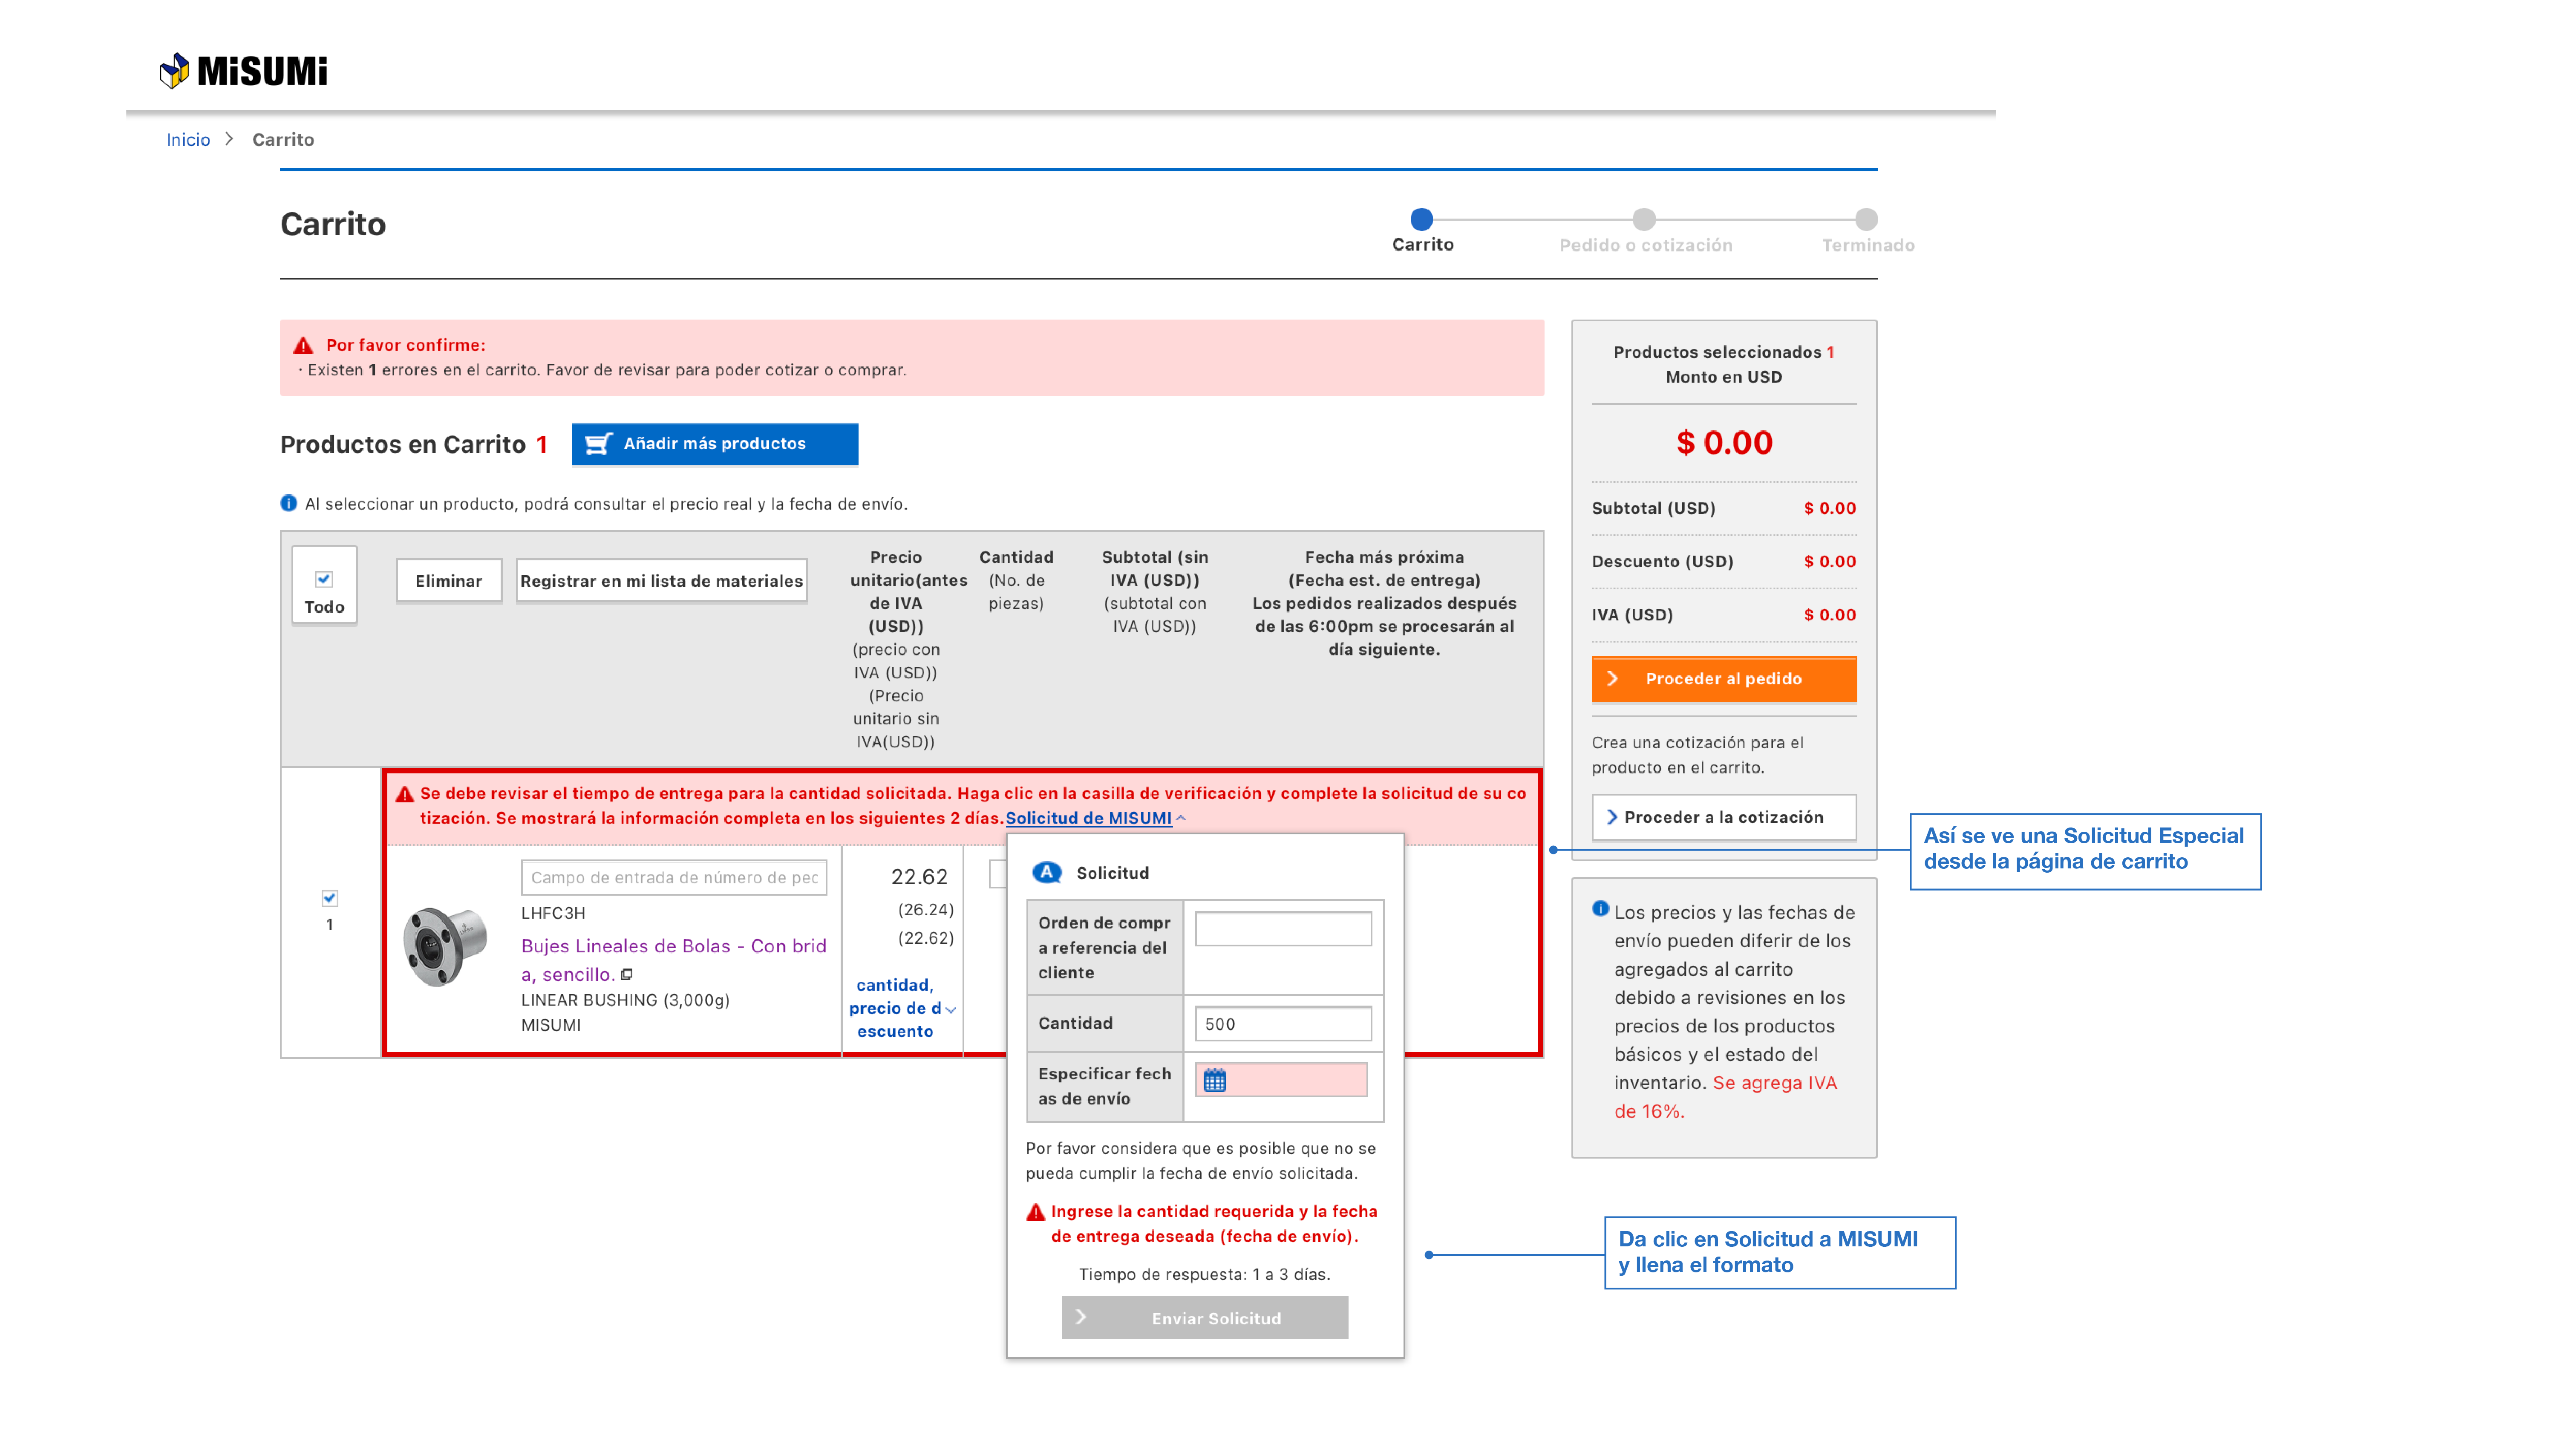Click the Enviar Solicitud button
Viewport: 2571px width, 1456px height.
1204,1318
